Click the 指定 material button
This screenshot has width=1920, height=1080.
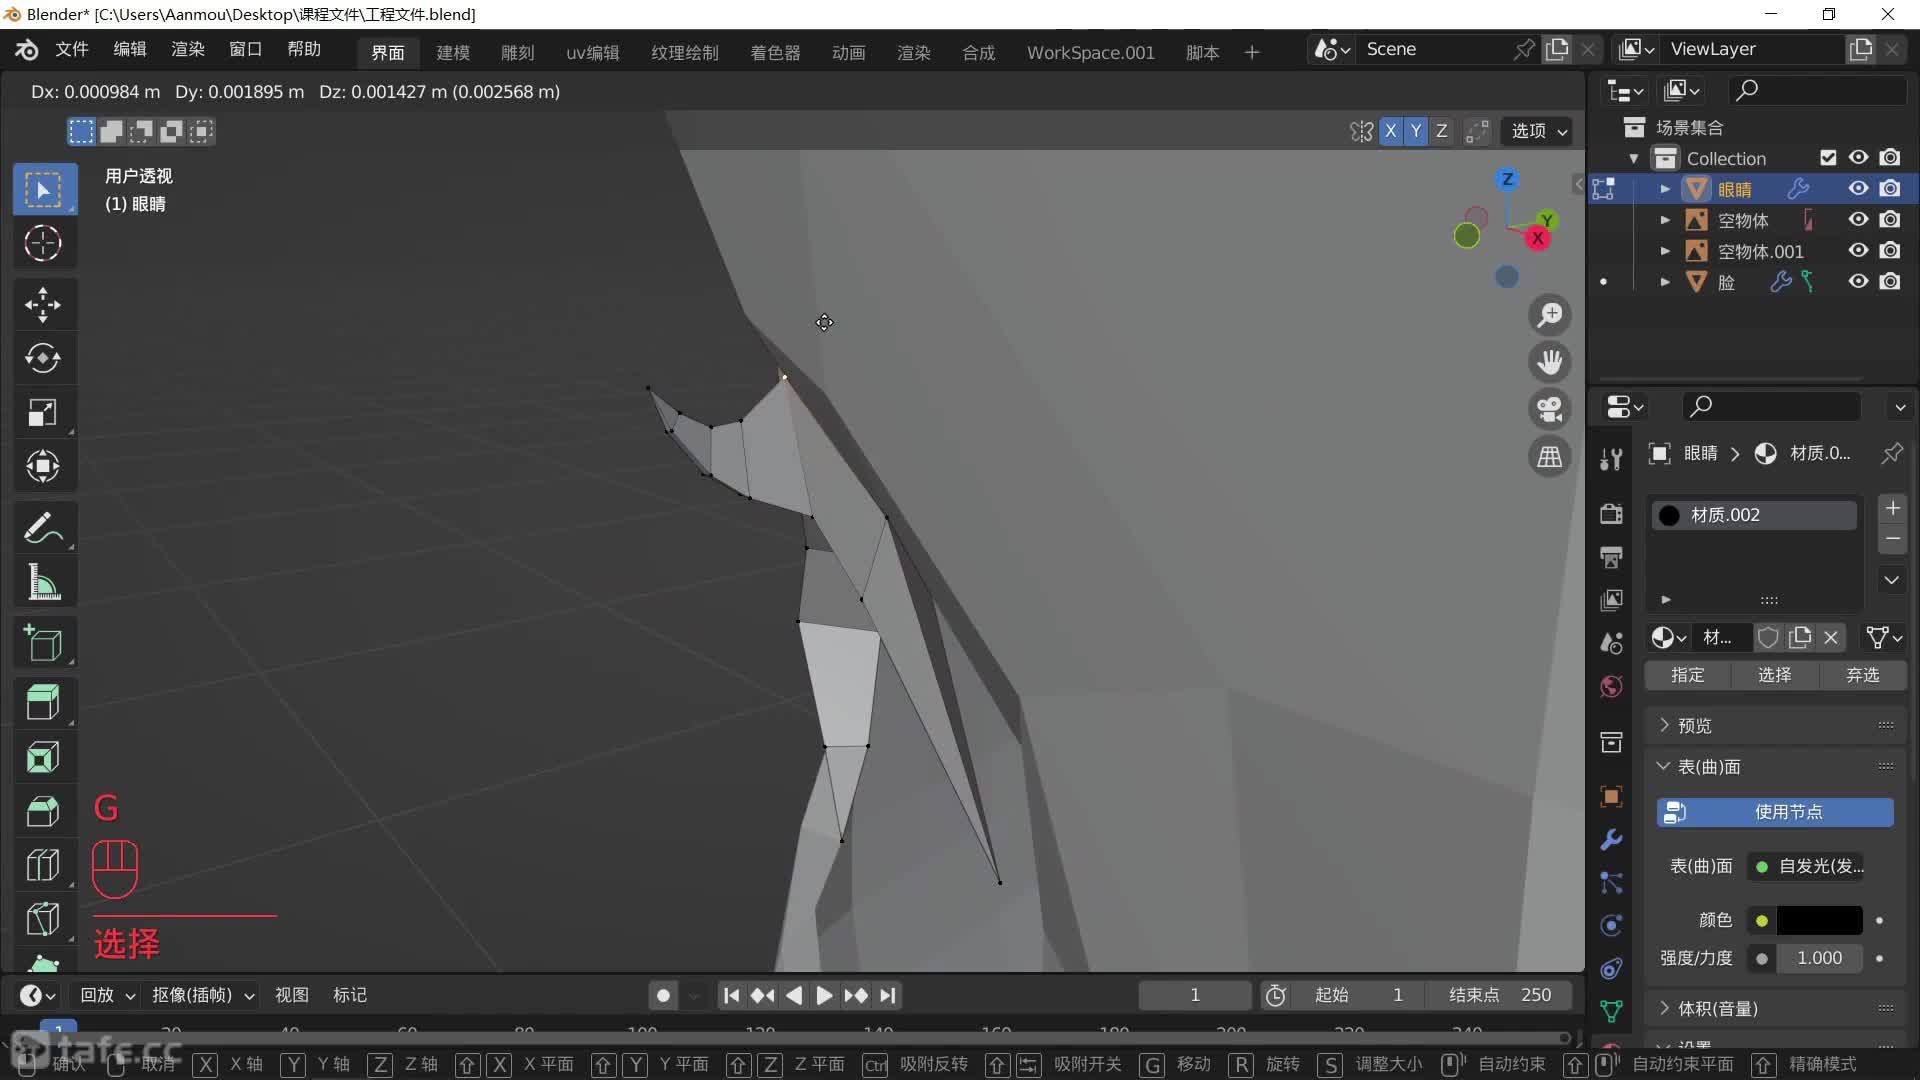[x=1688, y=675]
